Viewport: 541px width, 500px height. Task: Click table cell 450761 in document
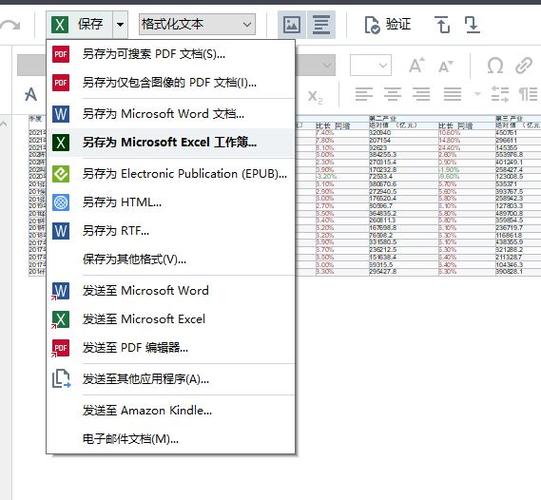point(506,133)
